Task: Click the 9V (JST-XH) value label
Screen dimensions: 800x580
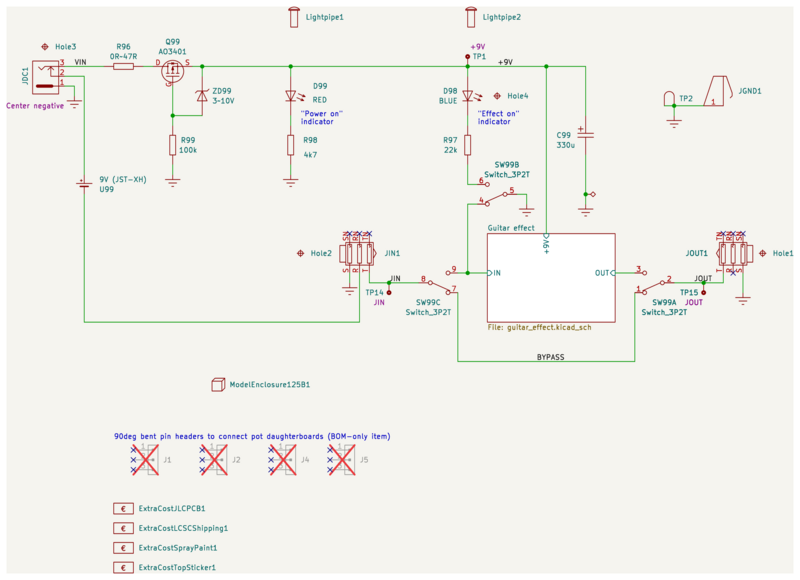Action: coord(123,180)
